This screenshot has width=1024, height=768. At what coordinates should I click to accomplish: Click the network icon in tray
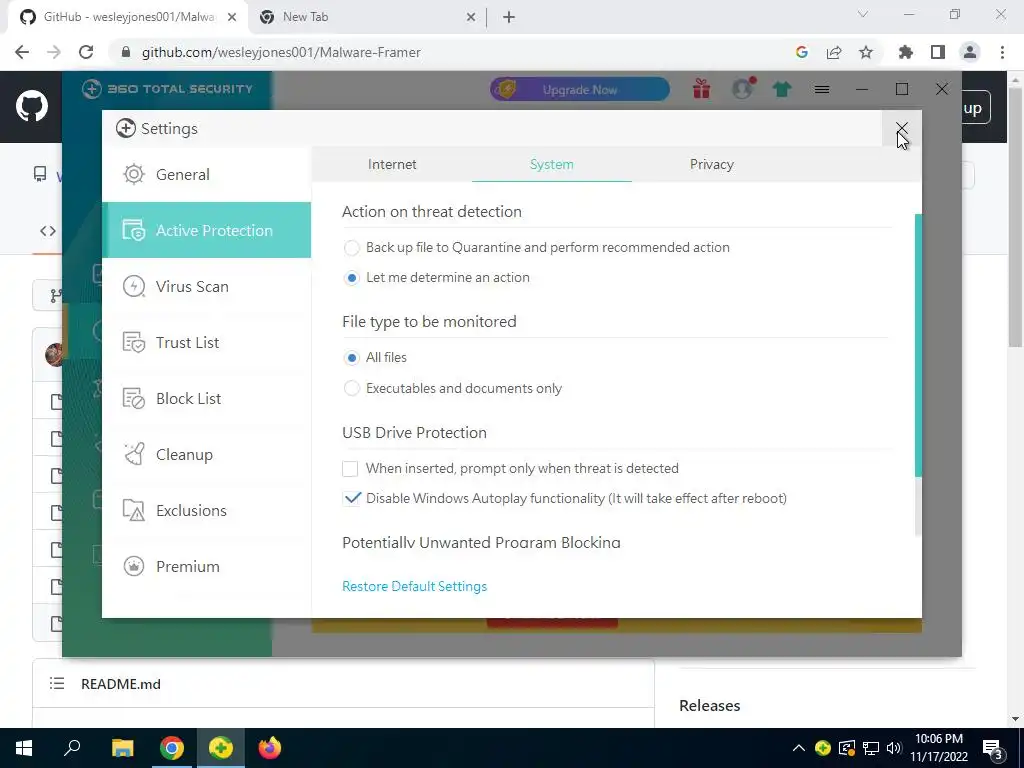pyautogui.click(x=871, y=748)
